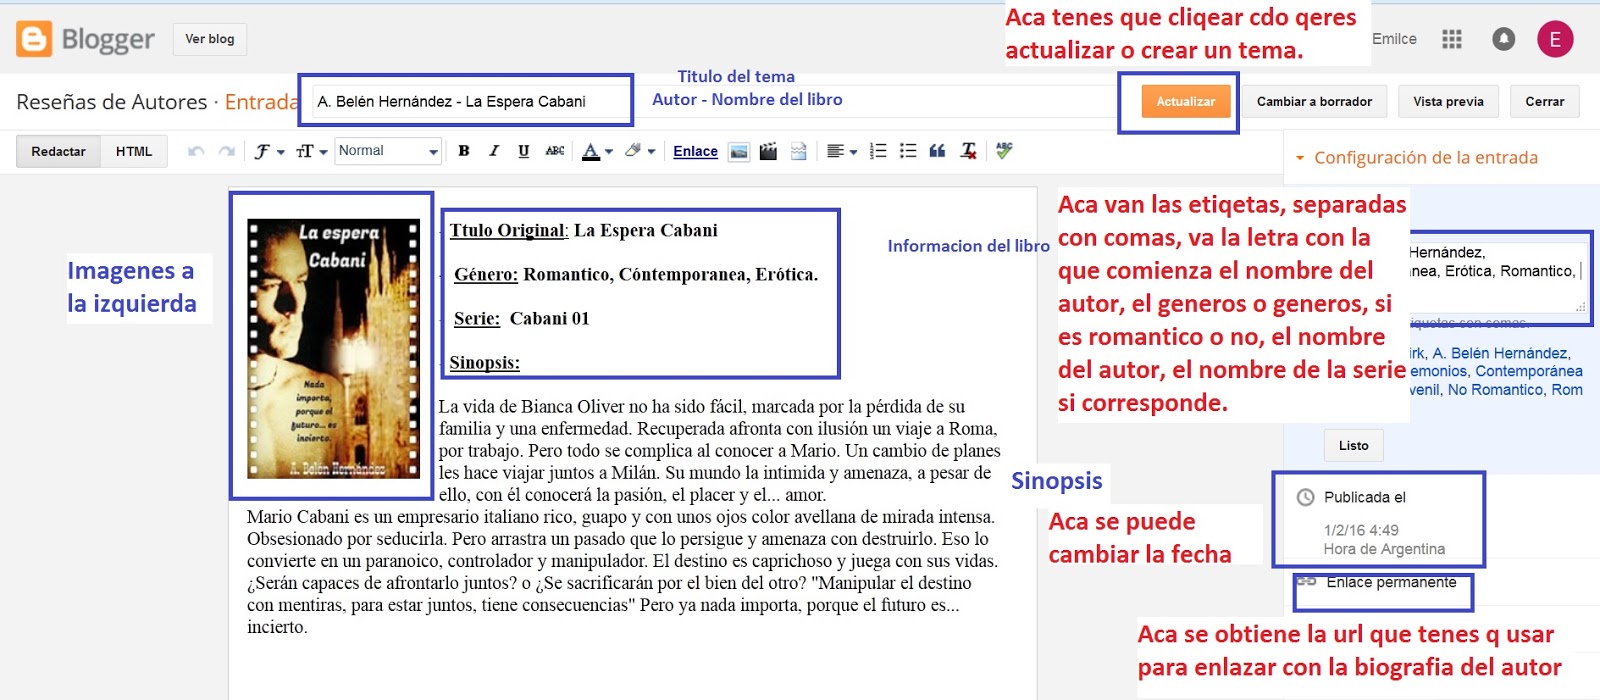Add the A. Belén Hernández suggested label
1600x700 pixels.
click(1501, 353)
